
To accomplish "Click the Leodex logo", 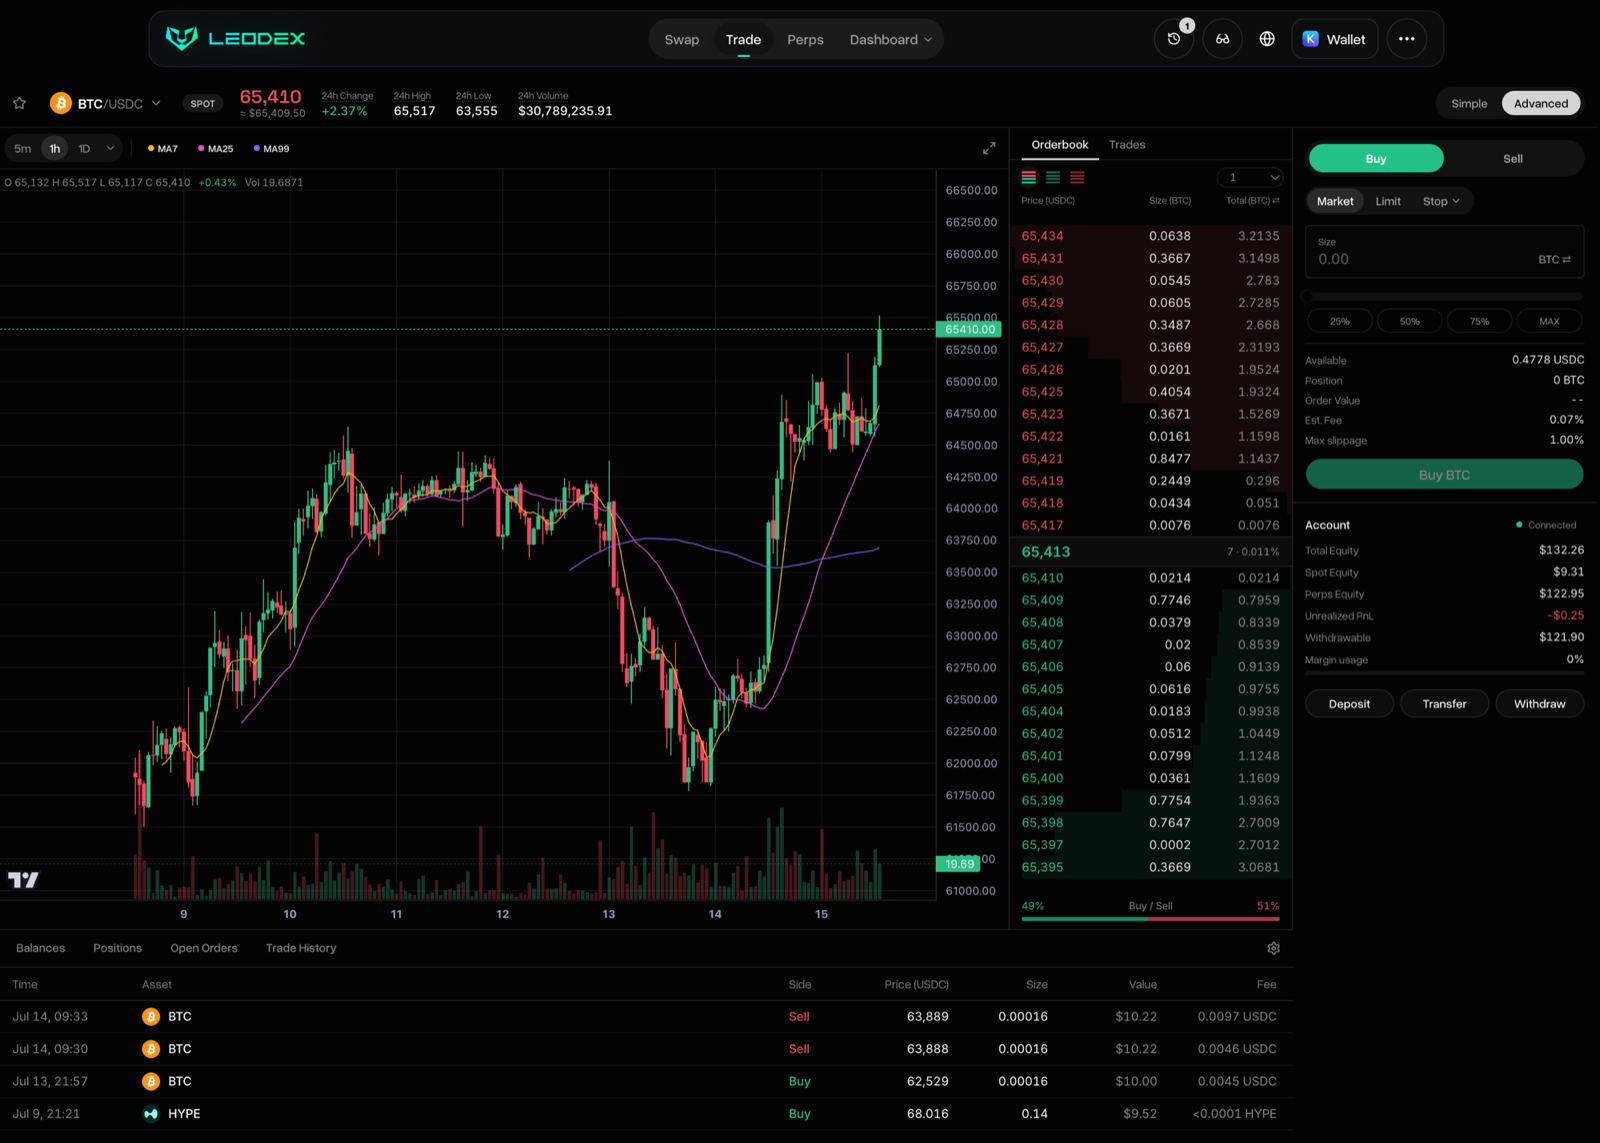I will tap(235, 39).
